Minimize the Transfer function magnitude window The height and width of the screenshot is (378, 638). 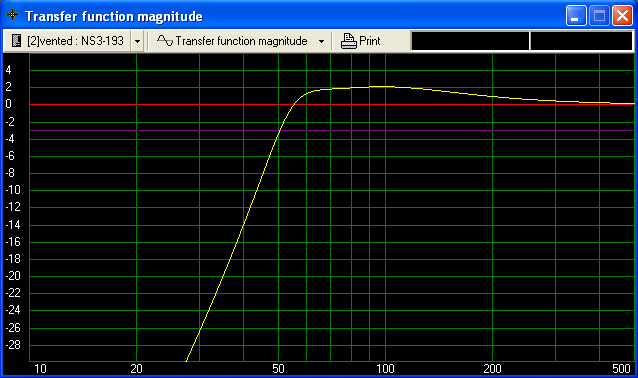(576, 16)
